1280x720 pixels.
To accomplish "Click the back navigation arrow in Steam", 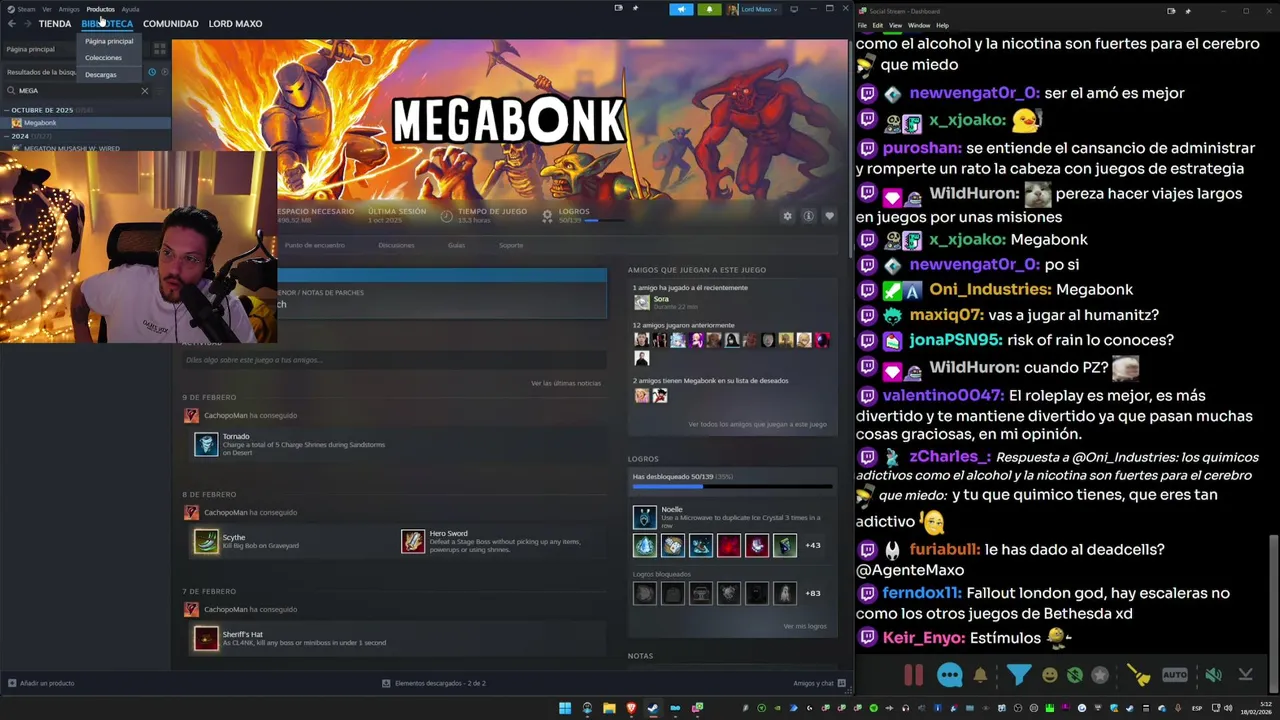I will click(x=11, y=24).
